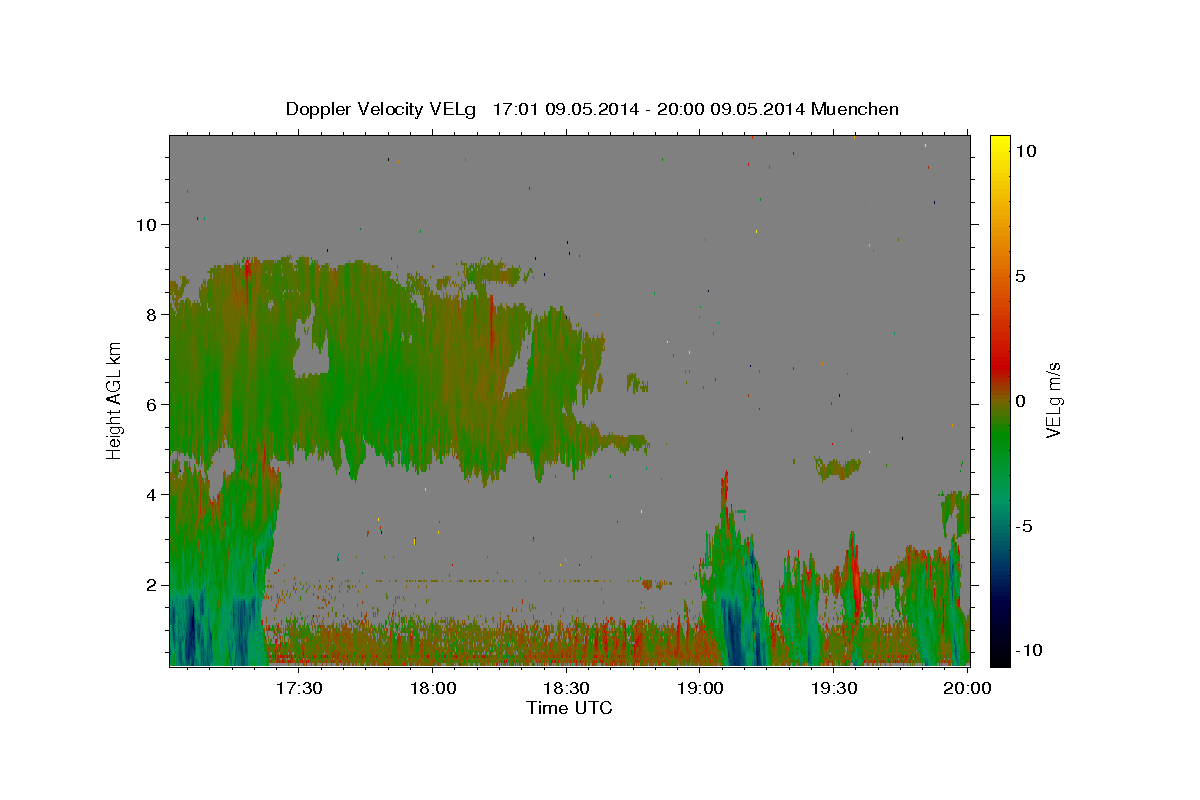This screenshot has height=800, width=1200.
Task: Click the yellow top of the colorbar
Action: point(1000,145)
